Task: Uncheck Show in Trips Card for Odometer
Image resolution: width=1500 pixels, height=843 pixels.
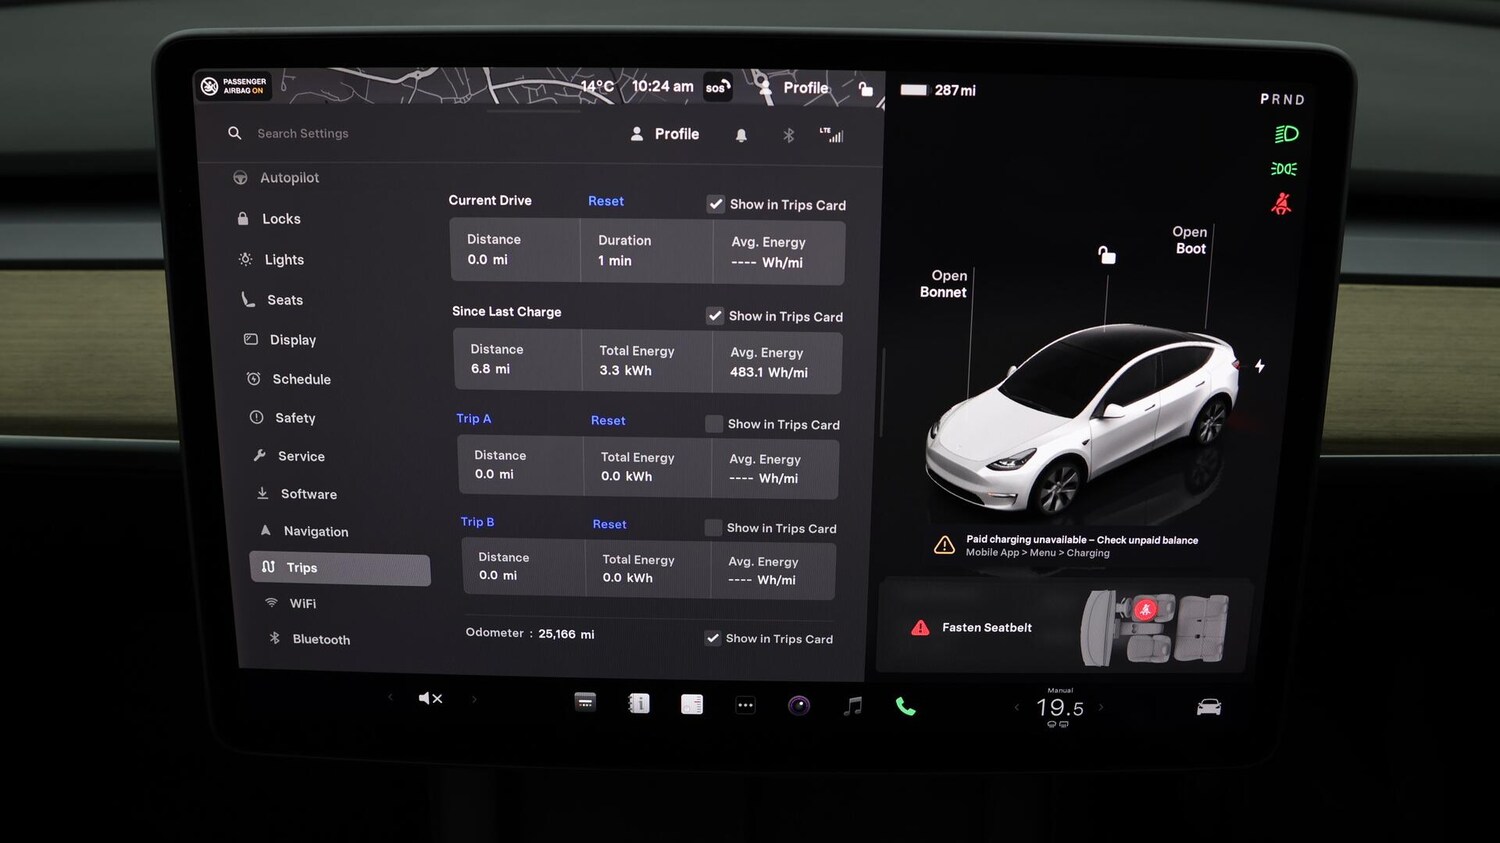Action: point(713,638)
